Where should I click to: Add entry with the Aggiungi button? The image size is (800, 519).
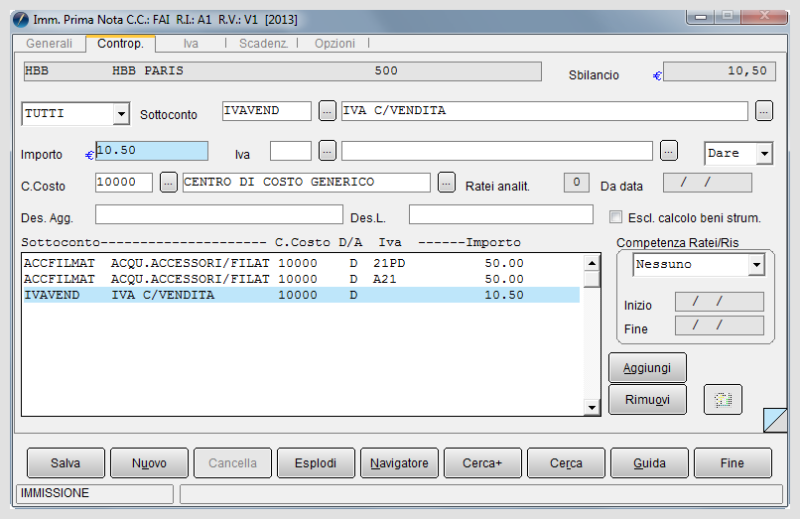tap(647, 367)
